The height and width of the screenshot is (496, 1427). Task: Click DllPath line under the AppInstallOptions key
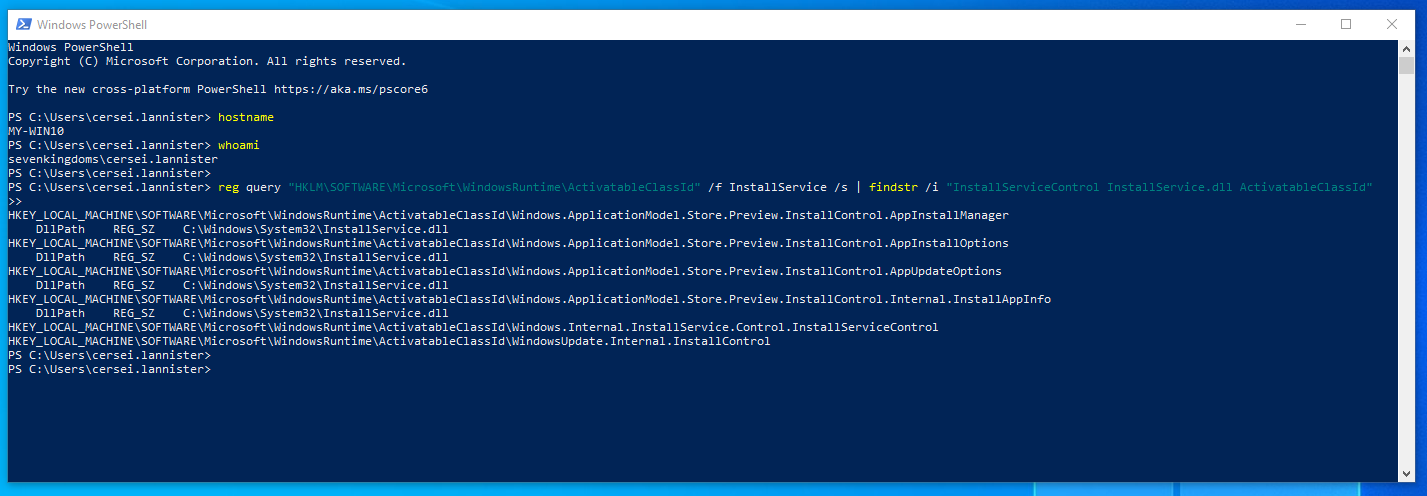[242, 257]
